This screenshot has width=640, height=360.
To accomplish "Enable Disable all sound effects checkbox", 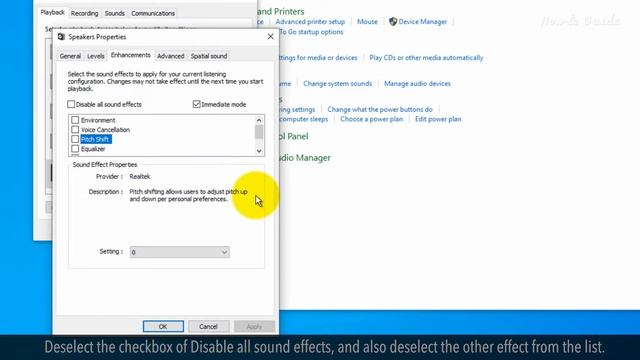I will click(x=71, y=104).
